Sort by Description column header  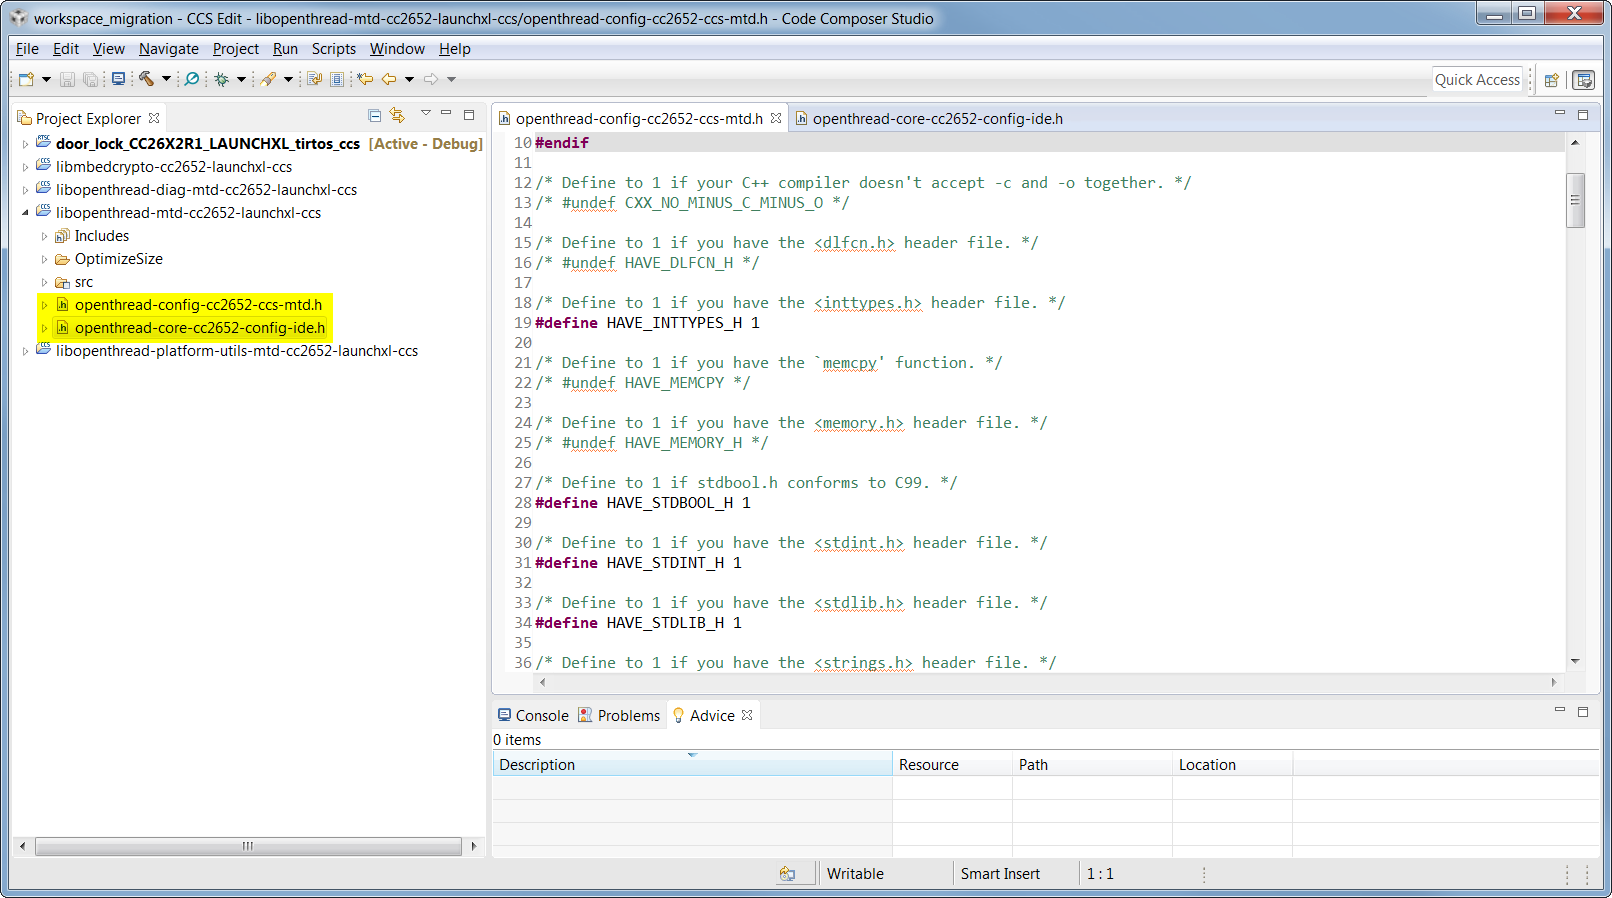point(692,765)
